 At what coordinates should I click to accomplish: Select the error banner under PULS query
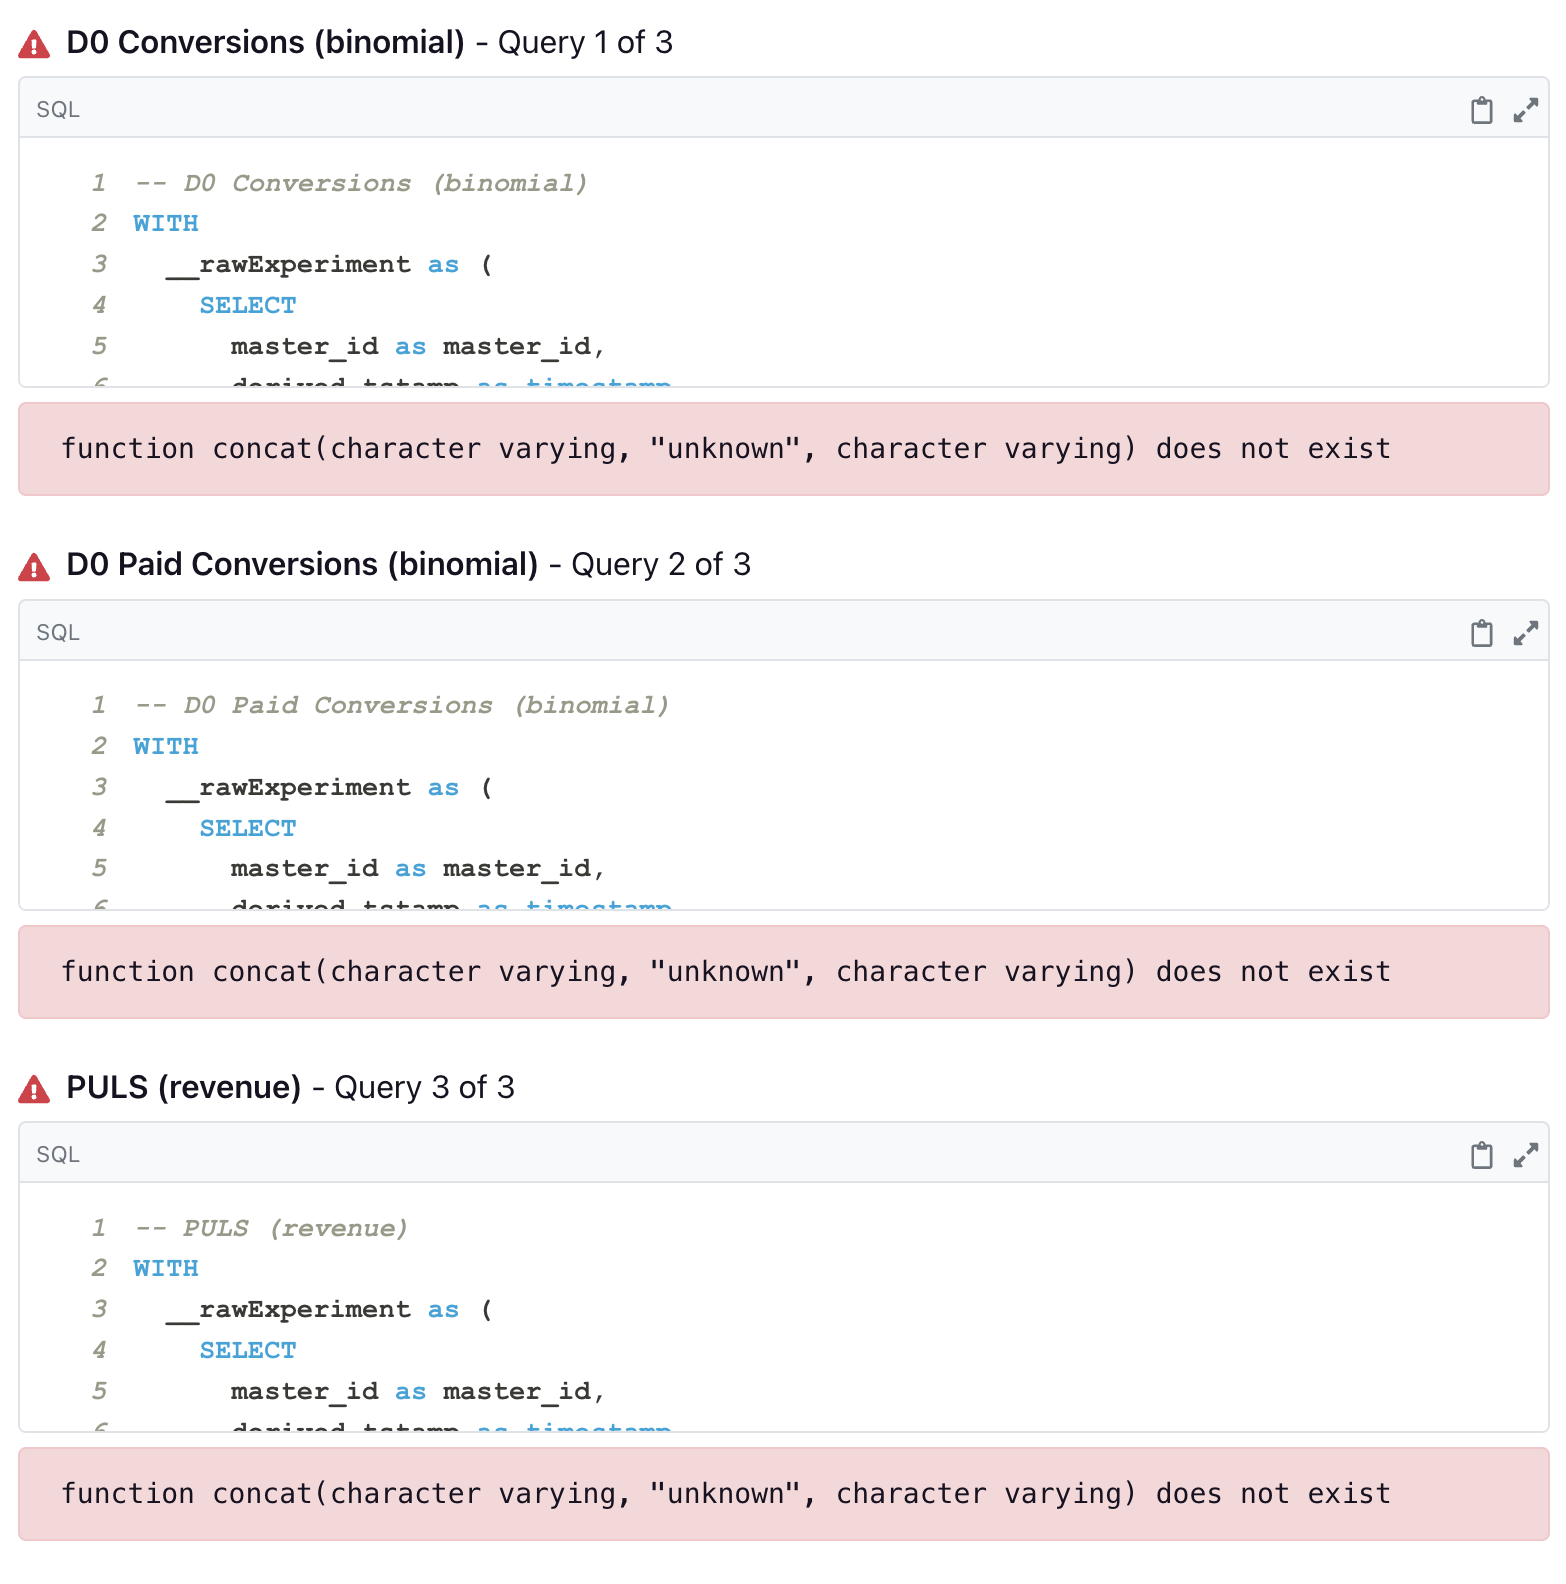click(725, 1493)
